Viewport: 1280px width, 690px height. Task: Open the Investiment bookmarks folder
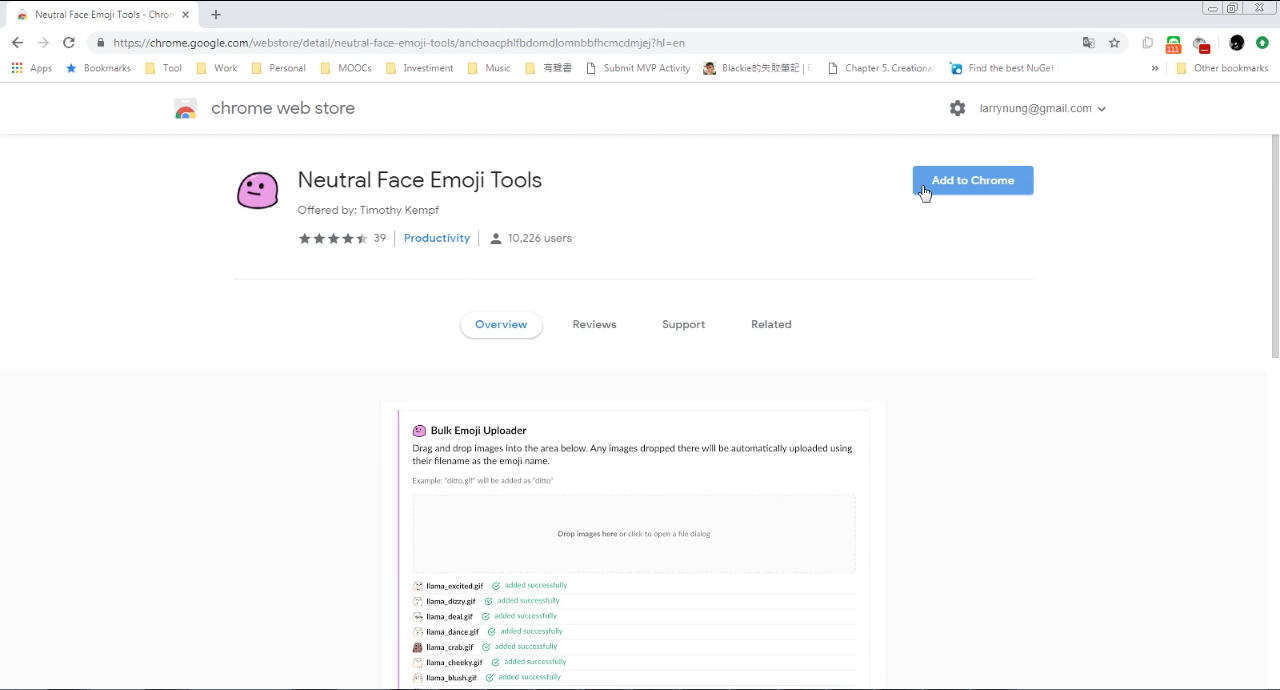click(419, 68)
